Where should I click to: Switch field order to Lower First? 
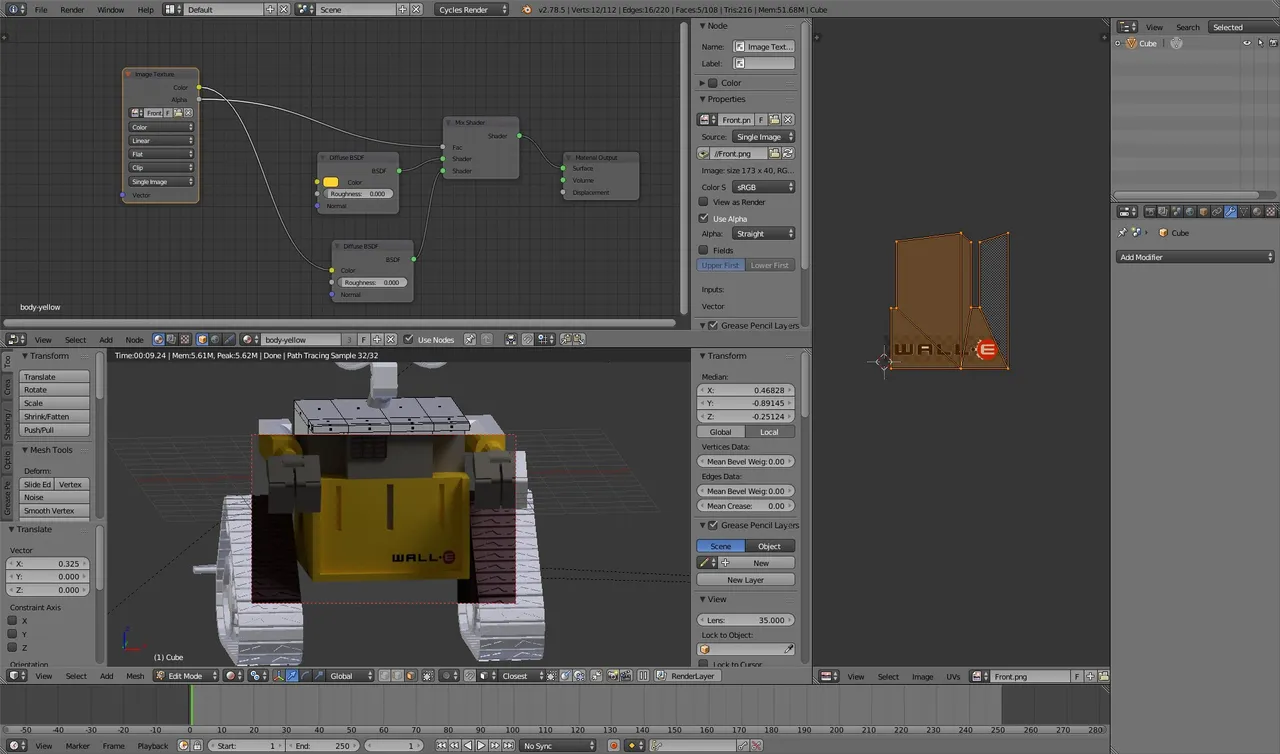pos(770,265)
